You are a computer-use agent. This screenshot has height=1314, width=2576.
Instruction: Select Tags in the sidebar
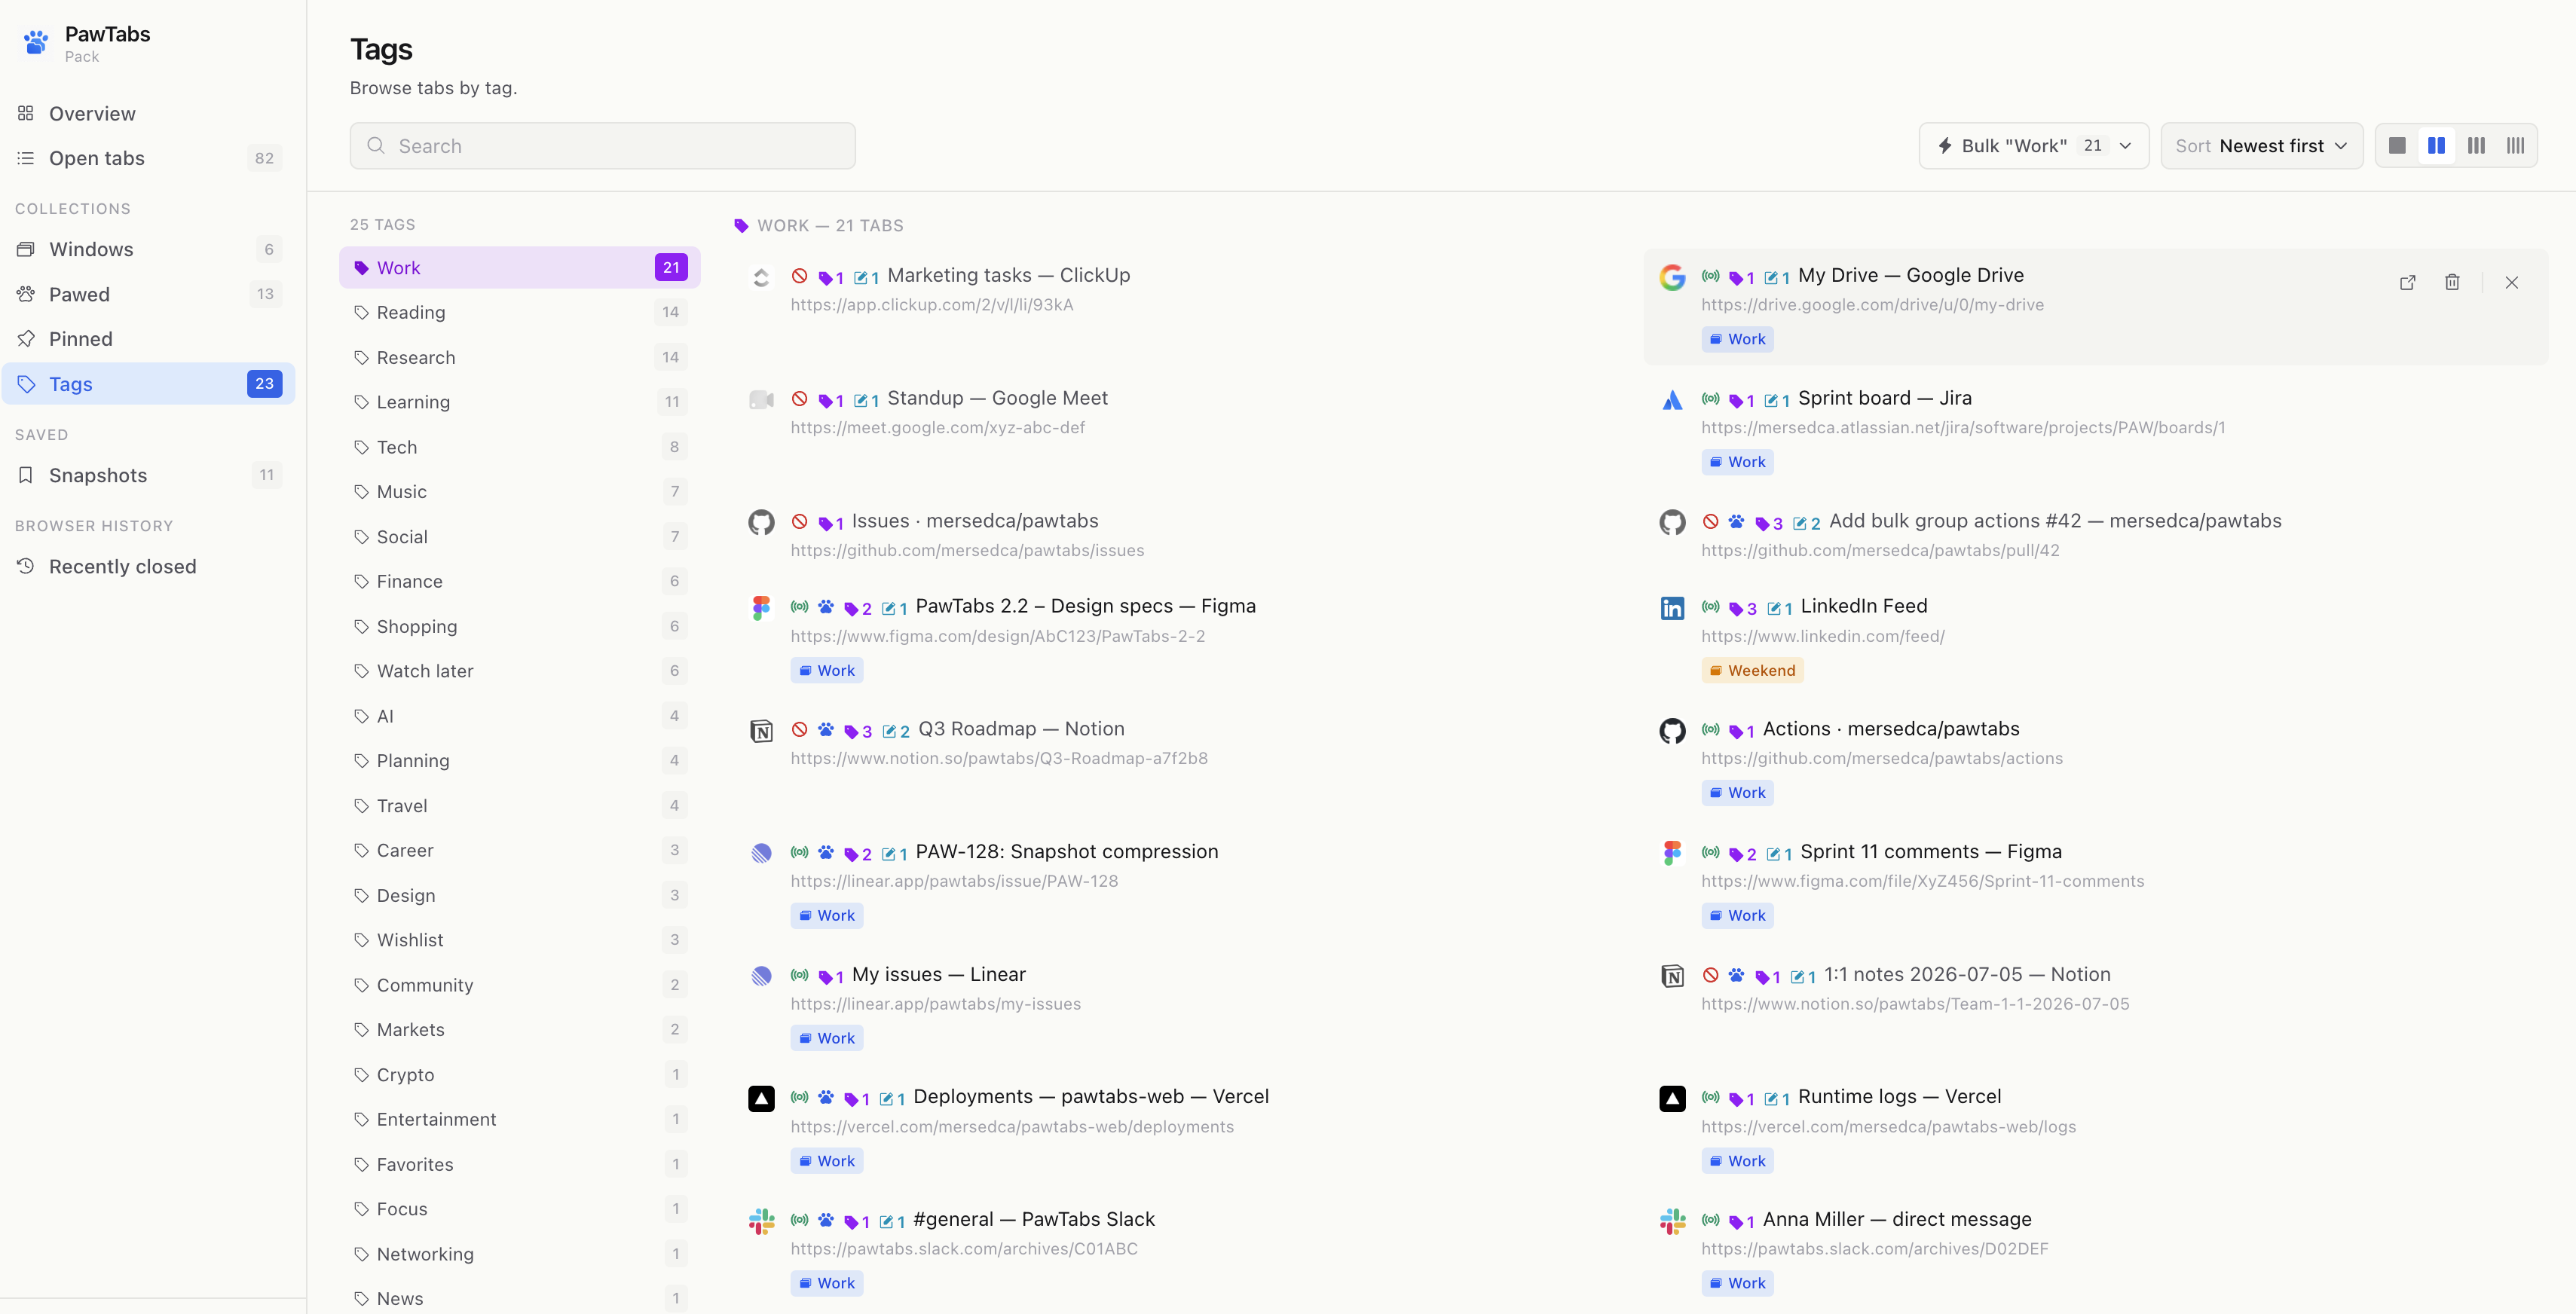148,384
